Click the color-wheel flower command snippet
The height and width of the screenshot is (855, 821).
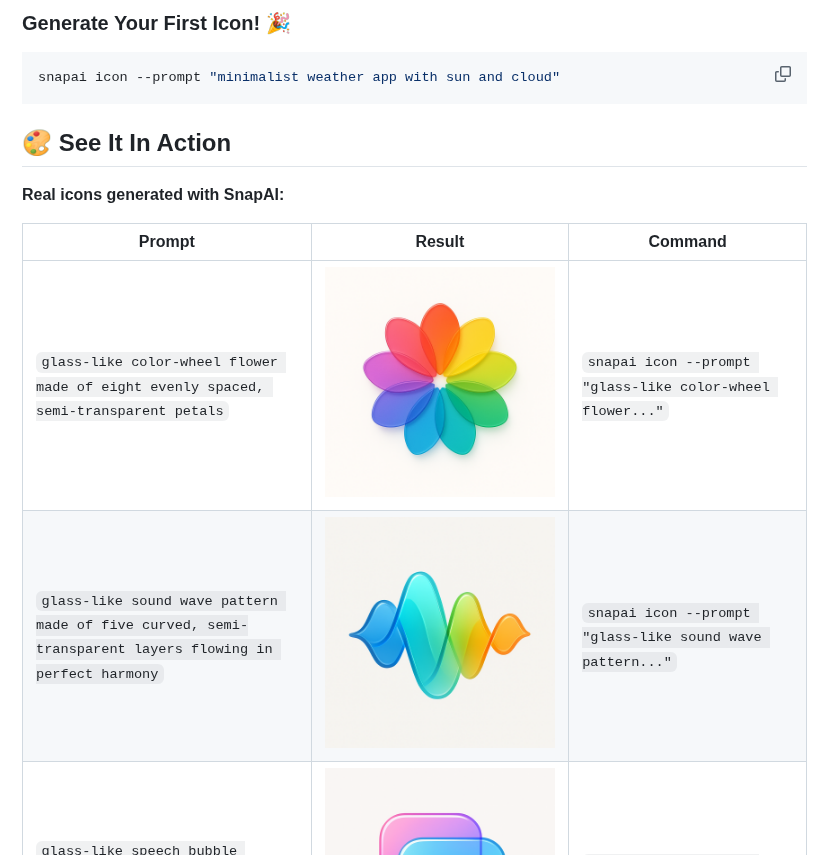679,387
